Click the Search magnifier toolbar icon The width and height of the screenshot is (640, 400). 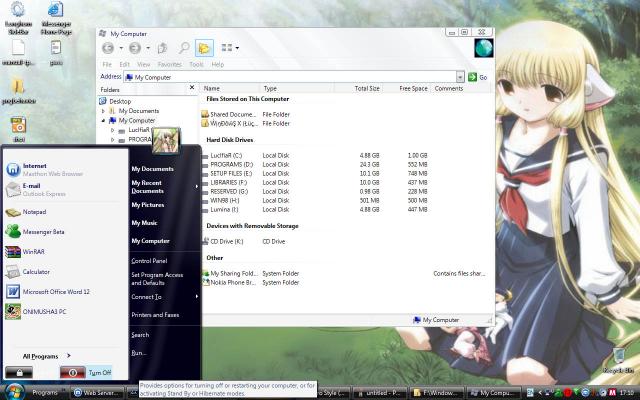pos(184,48)
